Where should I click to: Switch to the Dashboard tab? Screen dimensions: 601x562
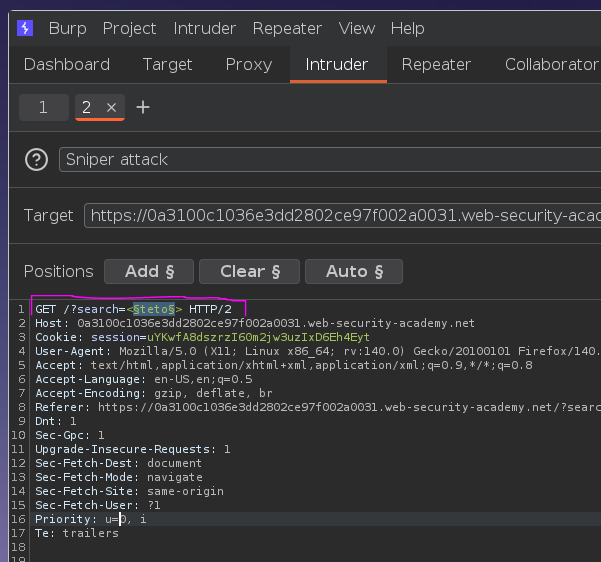click(67, 64)
